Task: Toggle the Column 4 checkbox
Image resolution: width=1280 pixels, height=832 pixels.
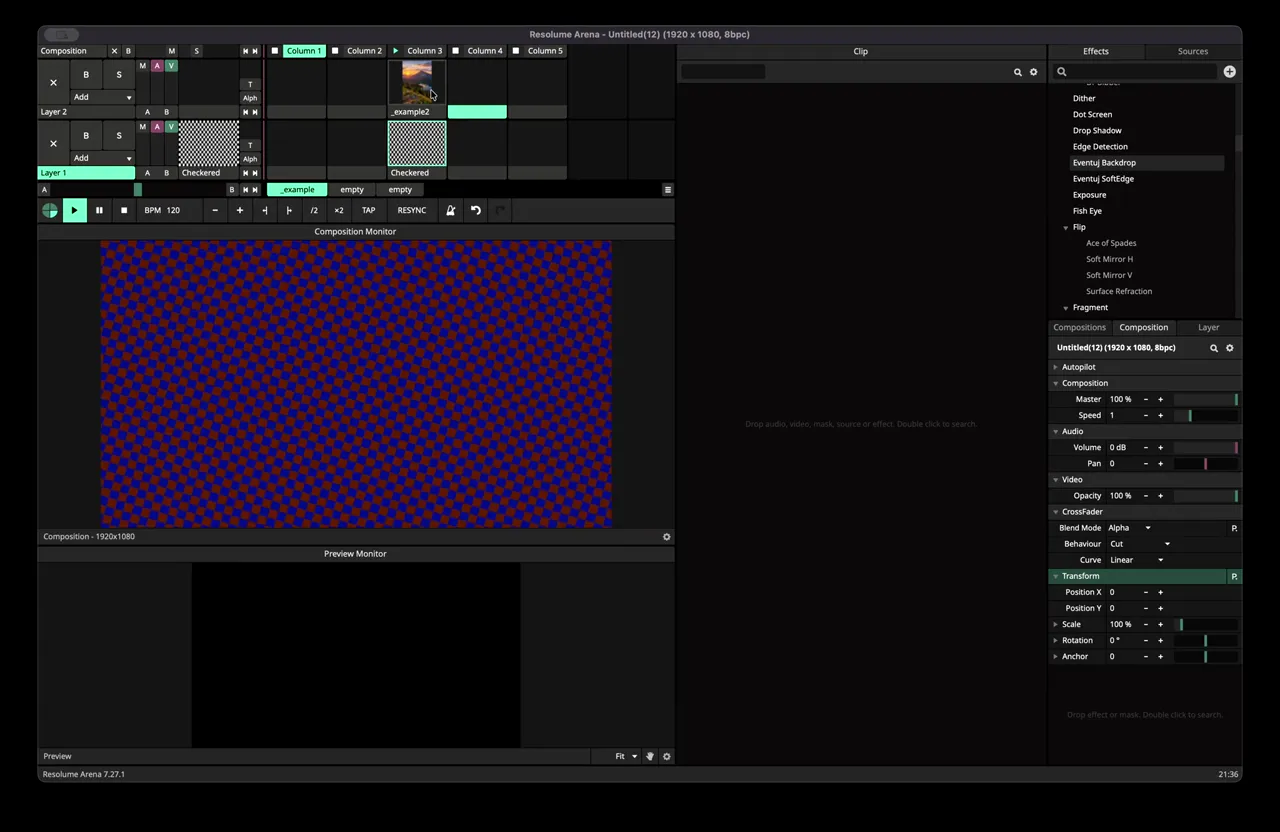Action: [x=455, y=51]
